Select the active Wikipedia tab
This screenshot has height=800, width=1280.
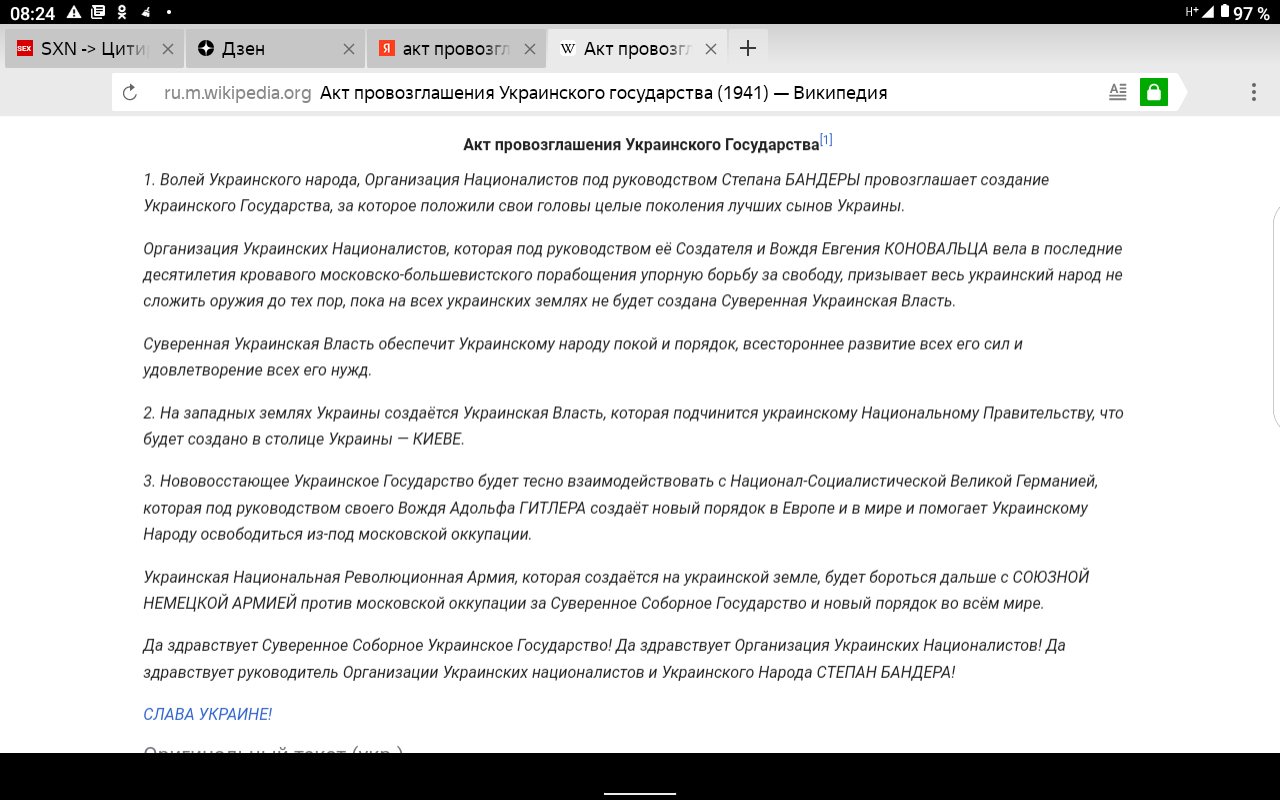coord(637,48)
